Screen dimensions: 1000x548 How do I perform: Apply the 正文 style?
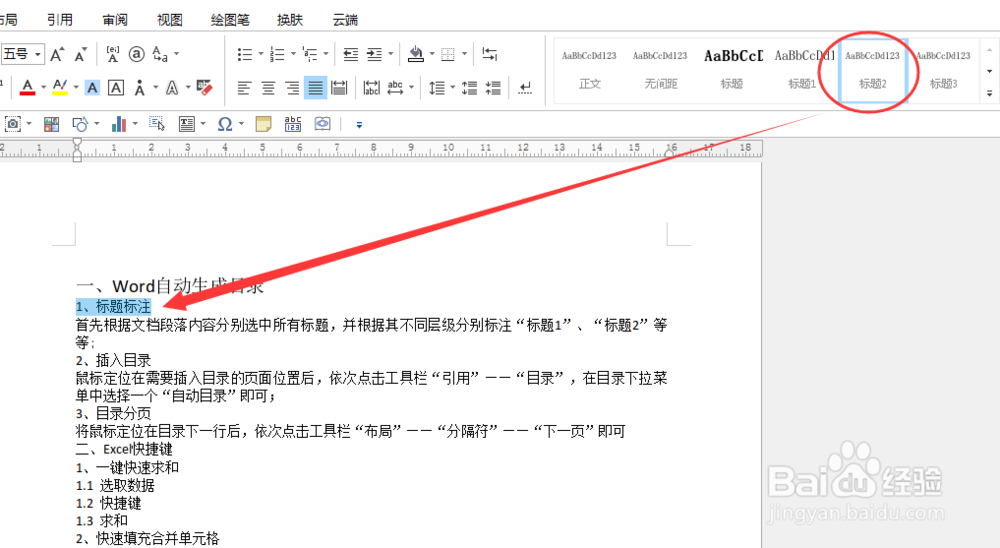click(x=589, y=70)
